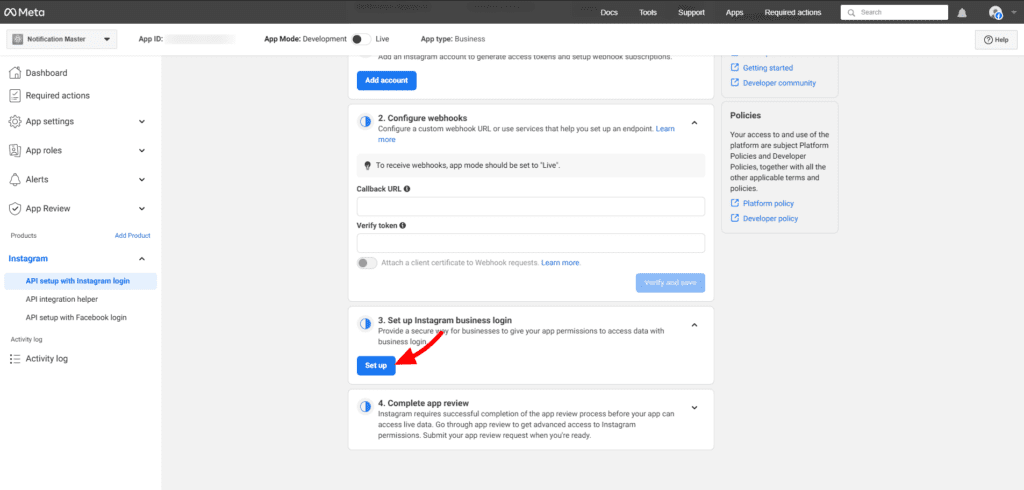Click the Dashboard label in sidebar
The width and height of the screenshot is (1024, 490).
[x=46, y=73]
